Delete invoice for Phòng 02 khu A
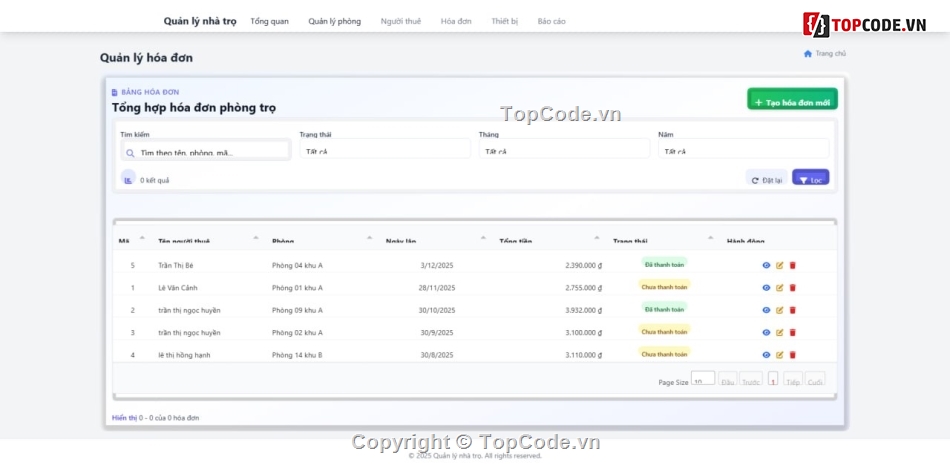The image size is (950, 465). pyautogui.click(x=792, y=332)
